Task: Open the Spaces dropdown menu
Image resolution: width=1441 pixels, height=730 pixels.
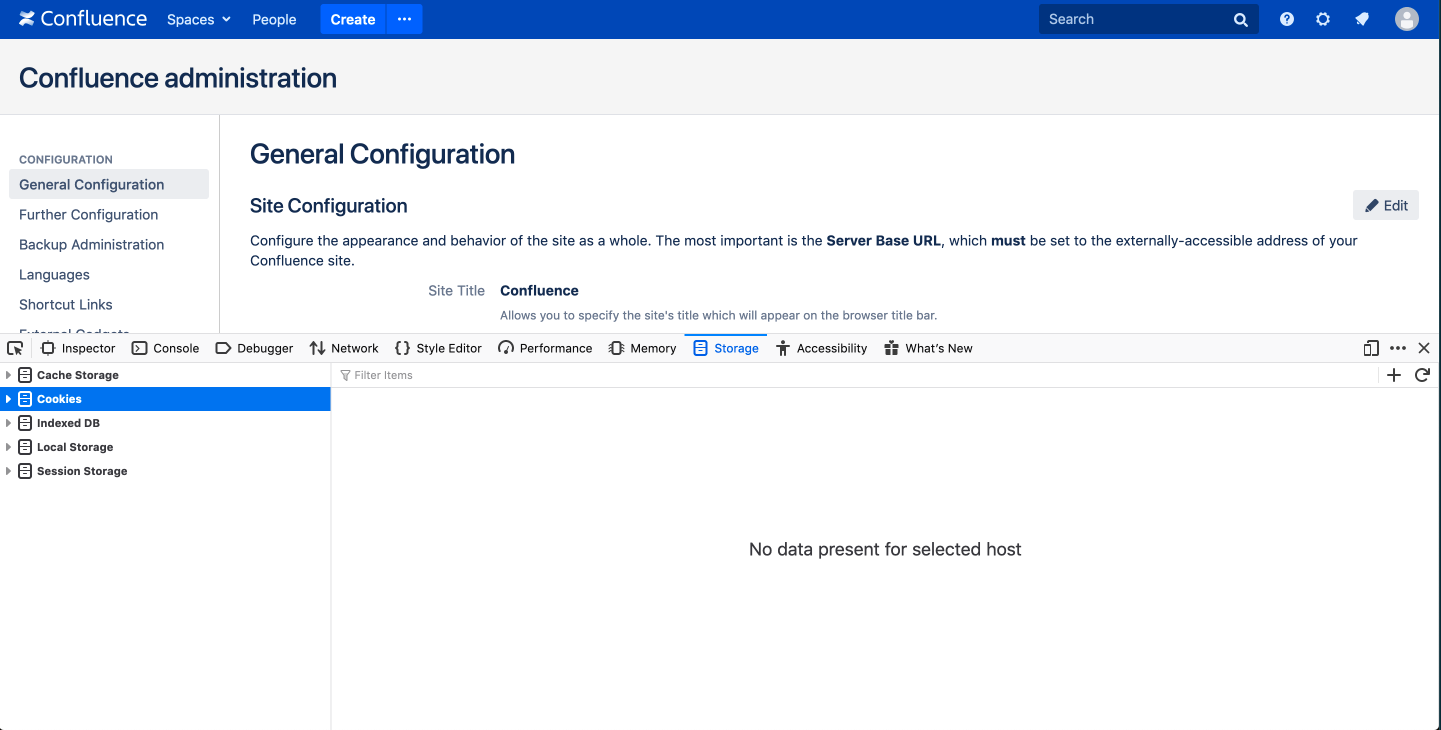Action: click(x=198, y=18)
